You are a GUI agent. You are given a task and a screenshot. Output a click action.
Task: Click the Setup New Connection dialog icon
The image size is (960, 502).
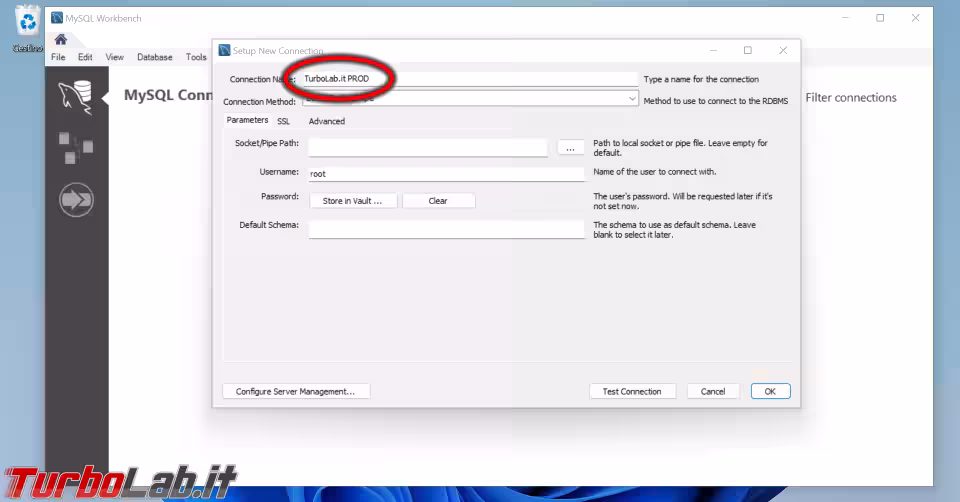click(x=224, y=50)
